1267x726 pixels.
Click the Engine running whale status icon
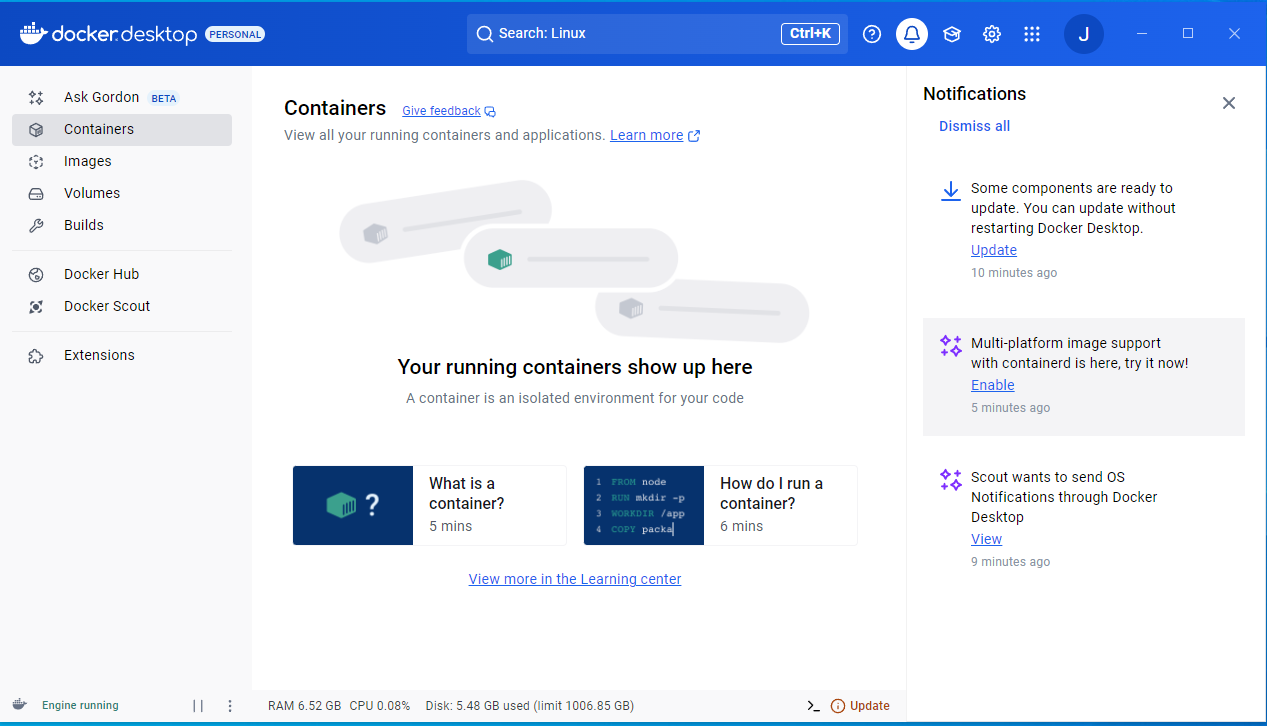click(x=19, y=705)
